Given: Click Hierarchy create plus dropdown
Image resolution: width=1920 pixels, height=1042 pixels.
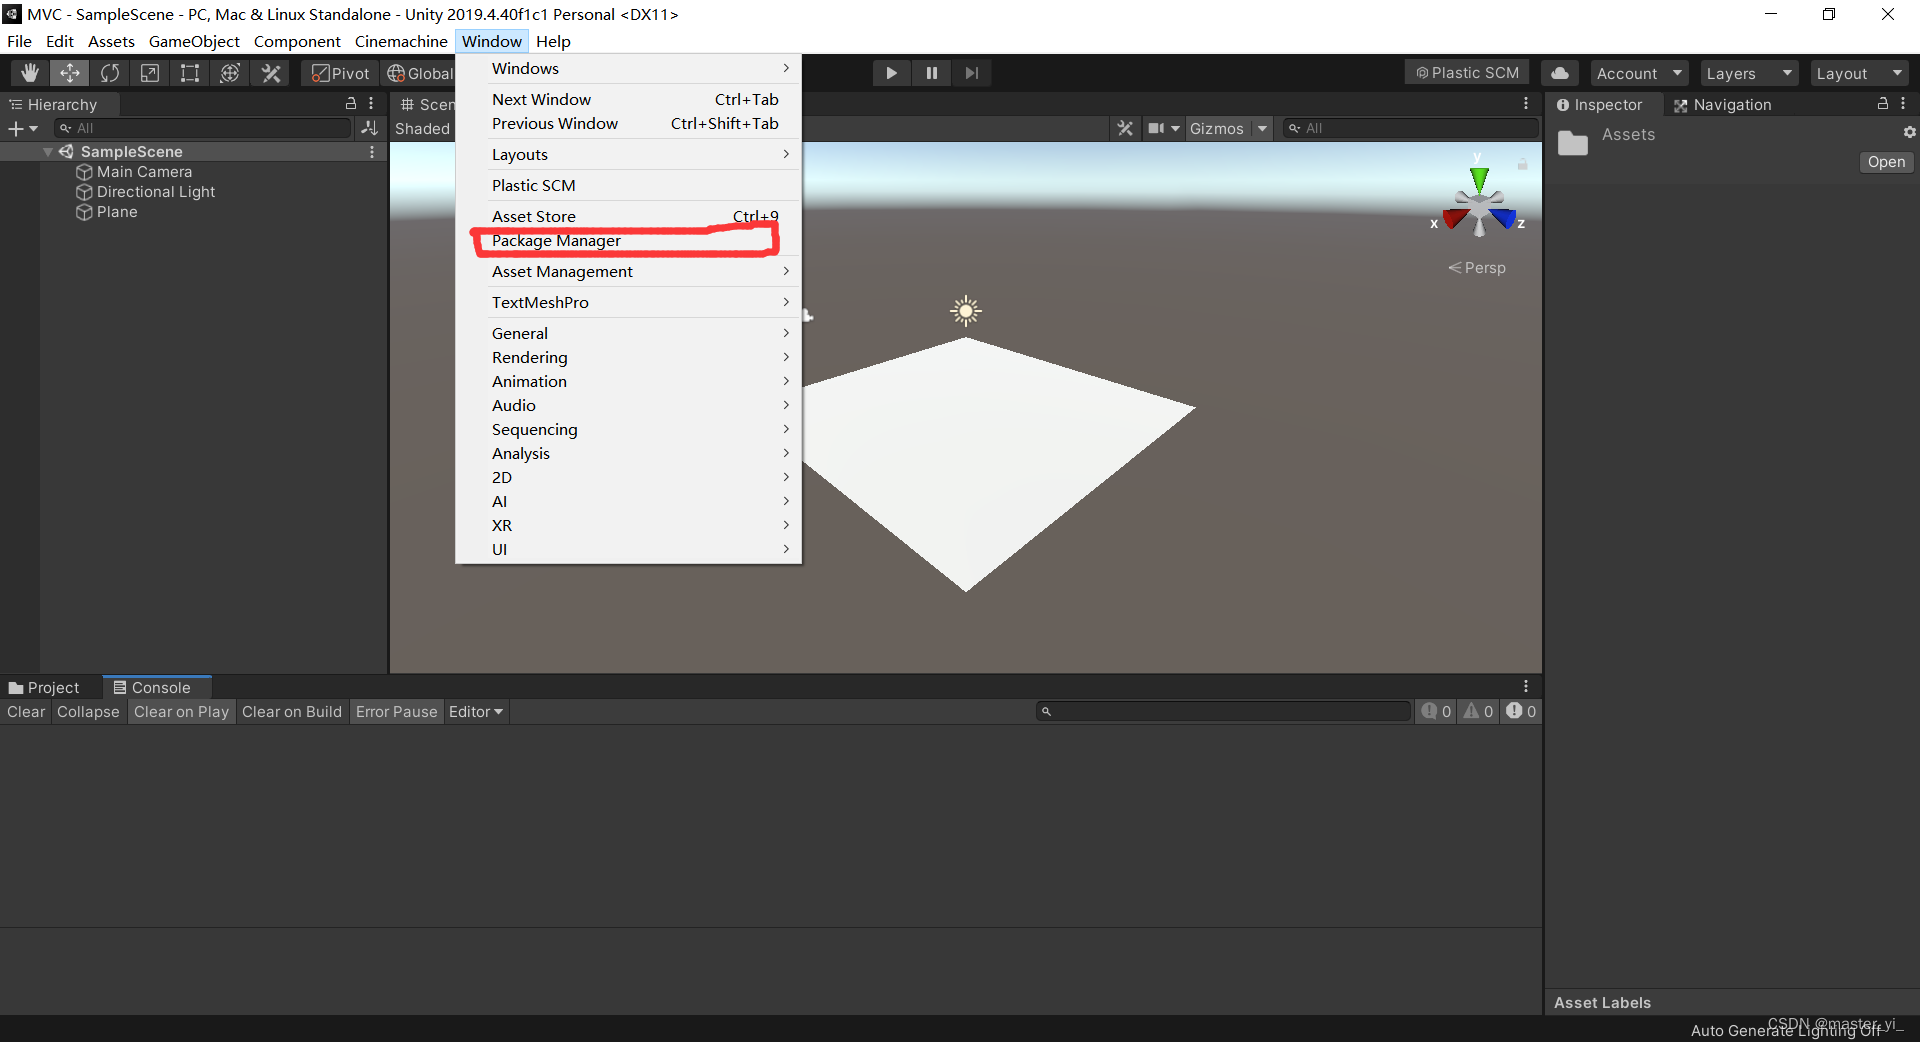Looking at the screenshot, I should coord(22,128).
